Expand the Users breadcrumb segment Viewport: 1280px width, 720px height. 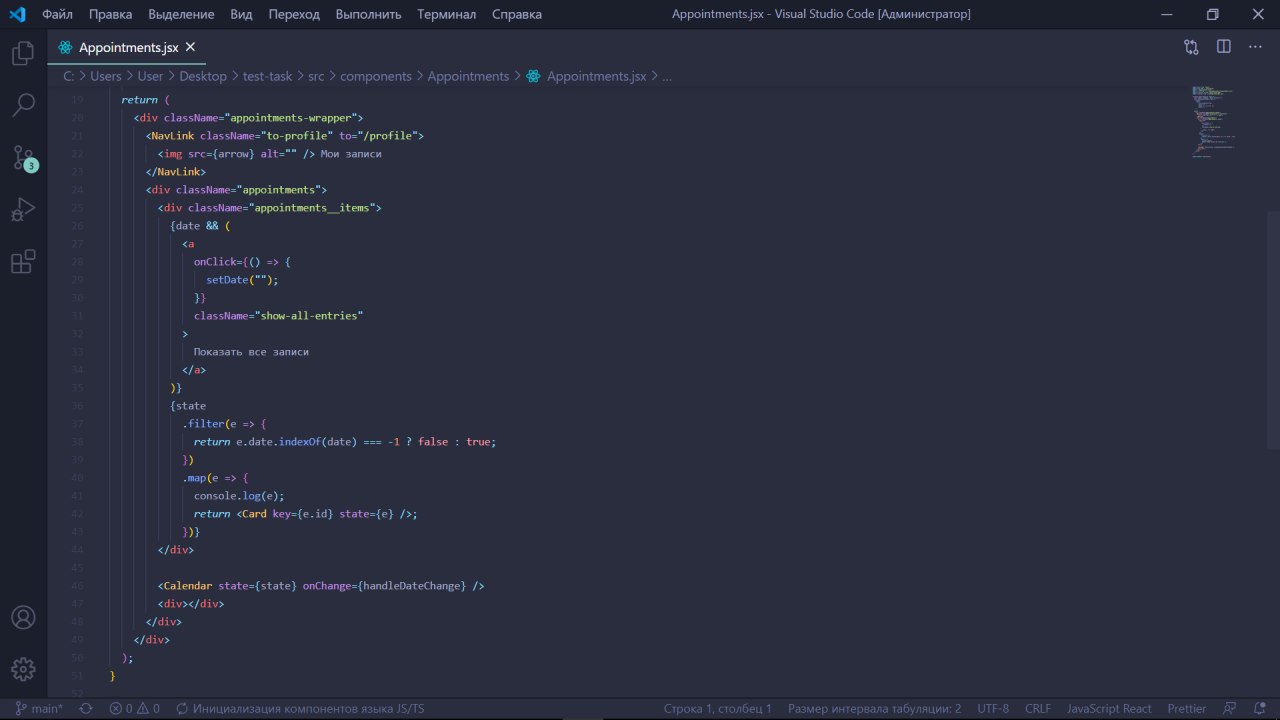coord(106,76)
